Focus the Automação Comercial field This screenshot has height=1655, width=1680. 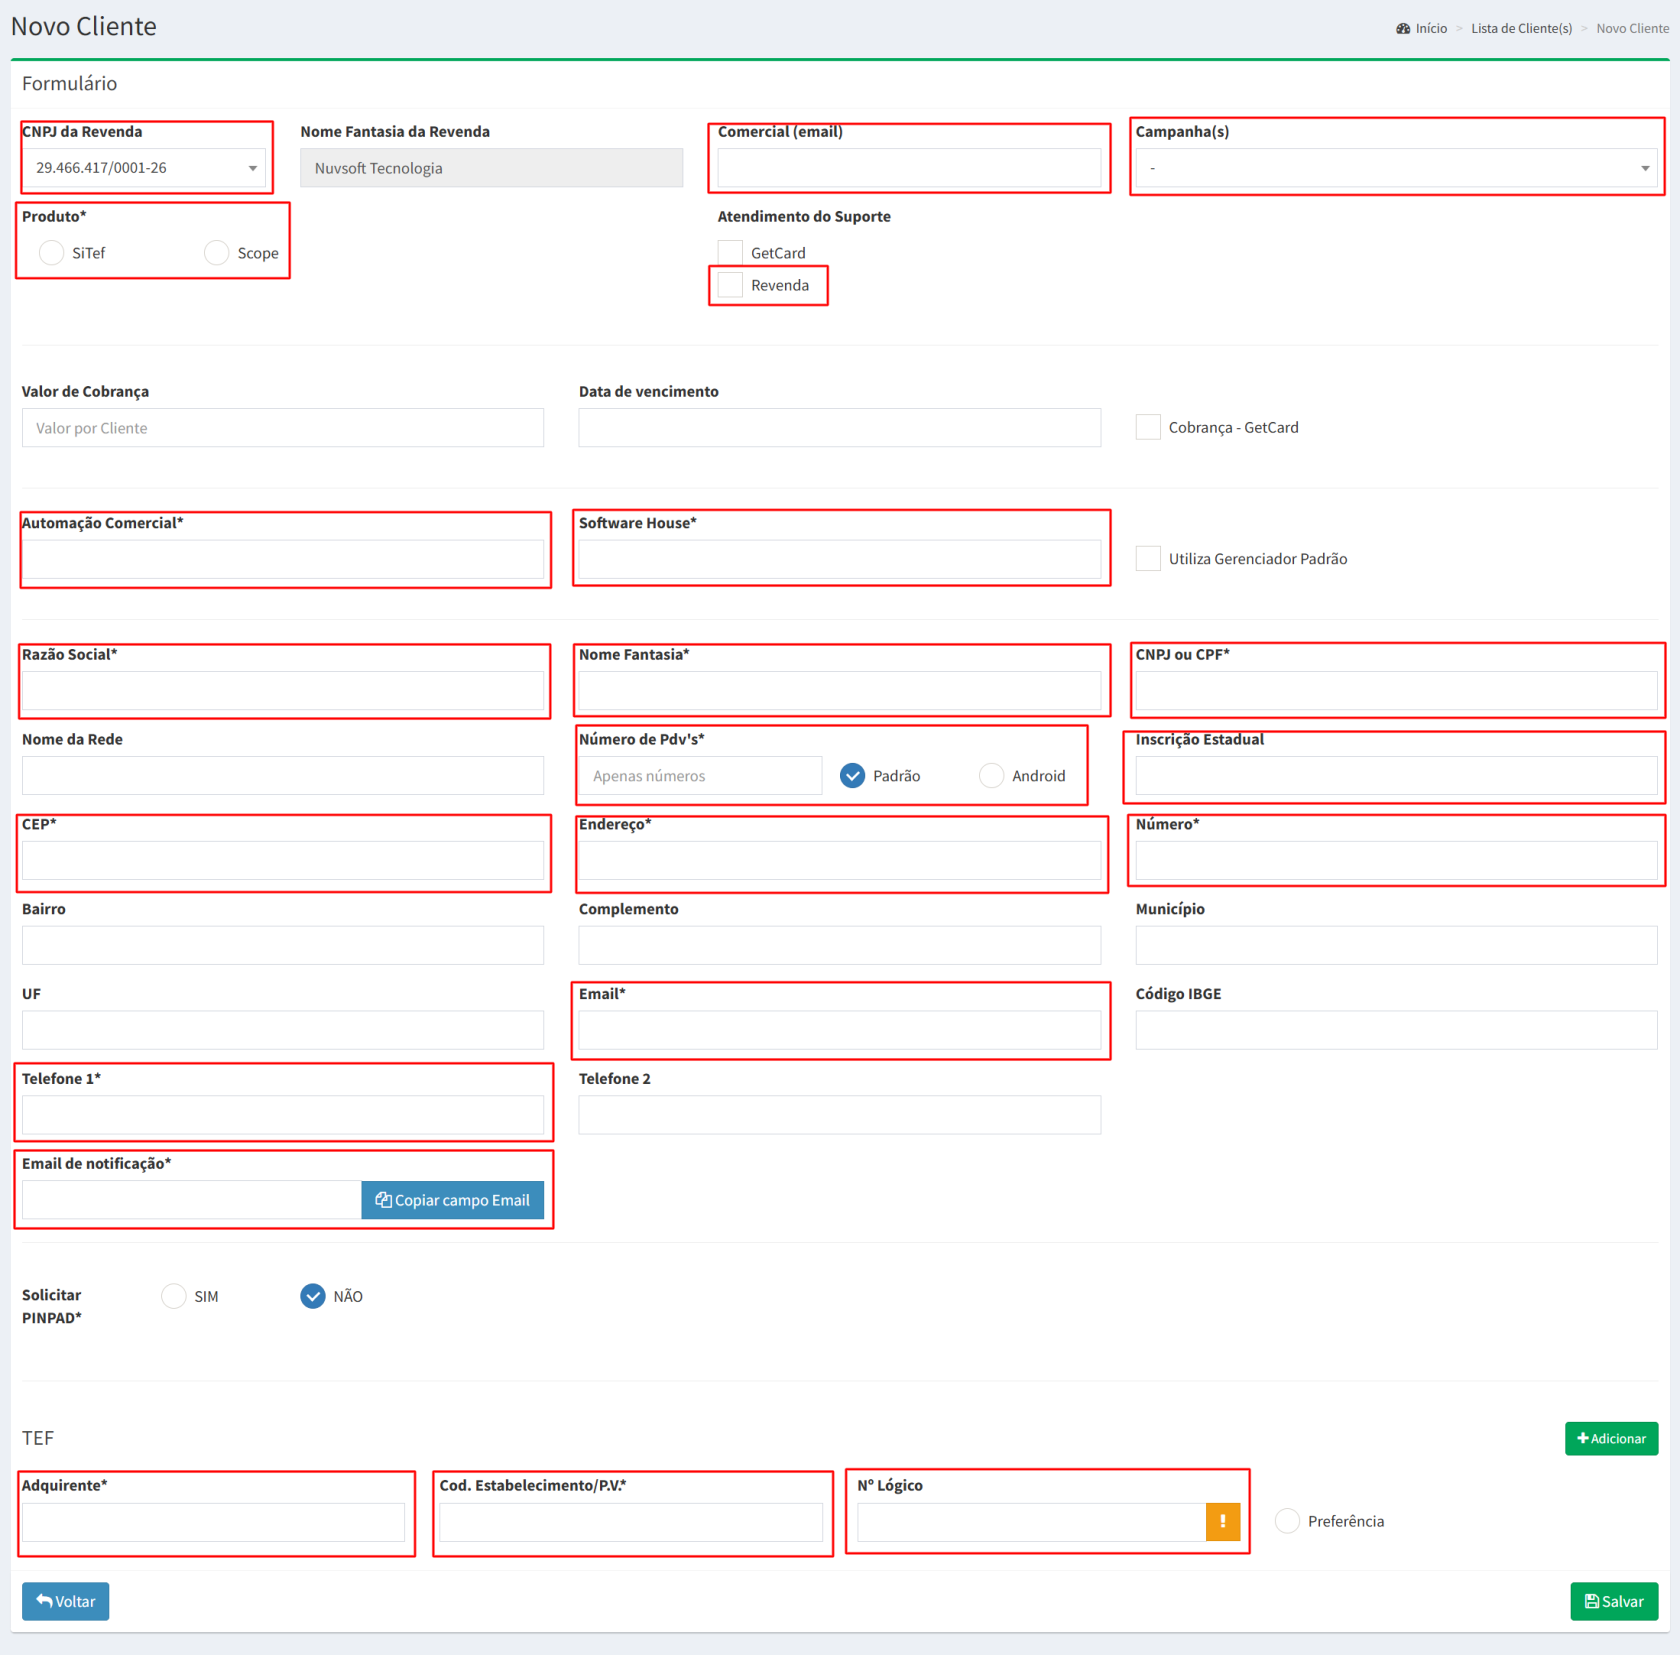(x=283, y=559)
